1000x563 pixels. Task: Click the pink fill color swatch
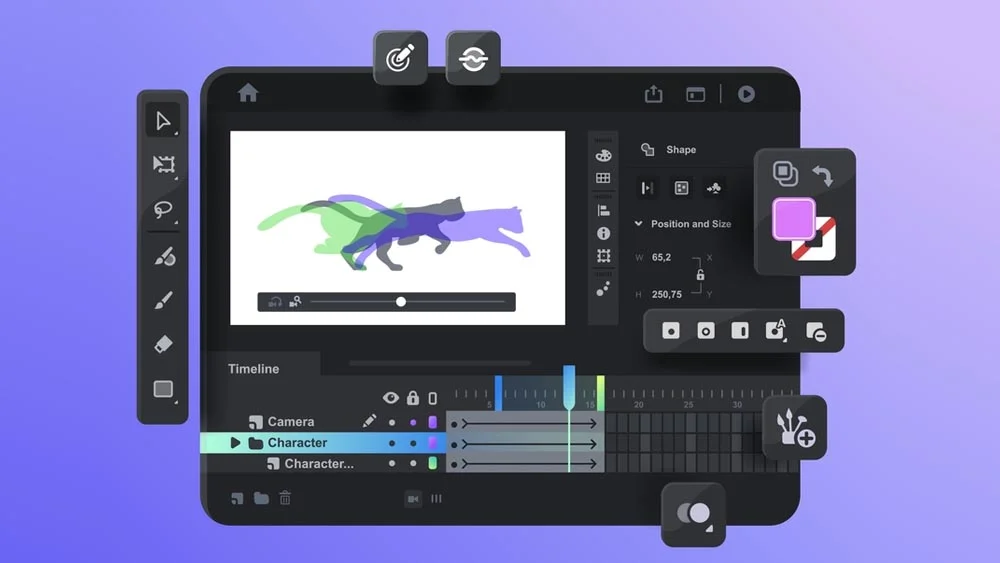(x=793, y=219)
